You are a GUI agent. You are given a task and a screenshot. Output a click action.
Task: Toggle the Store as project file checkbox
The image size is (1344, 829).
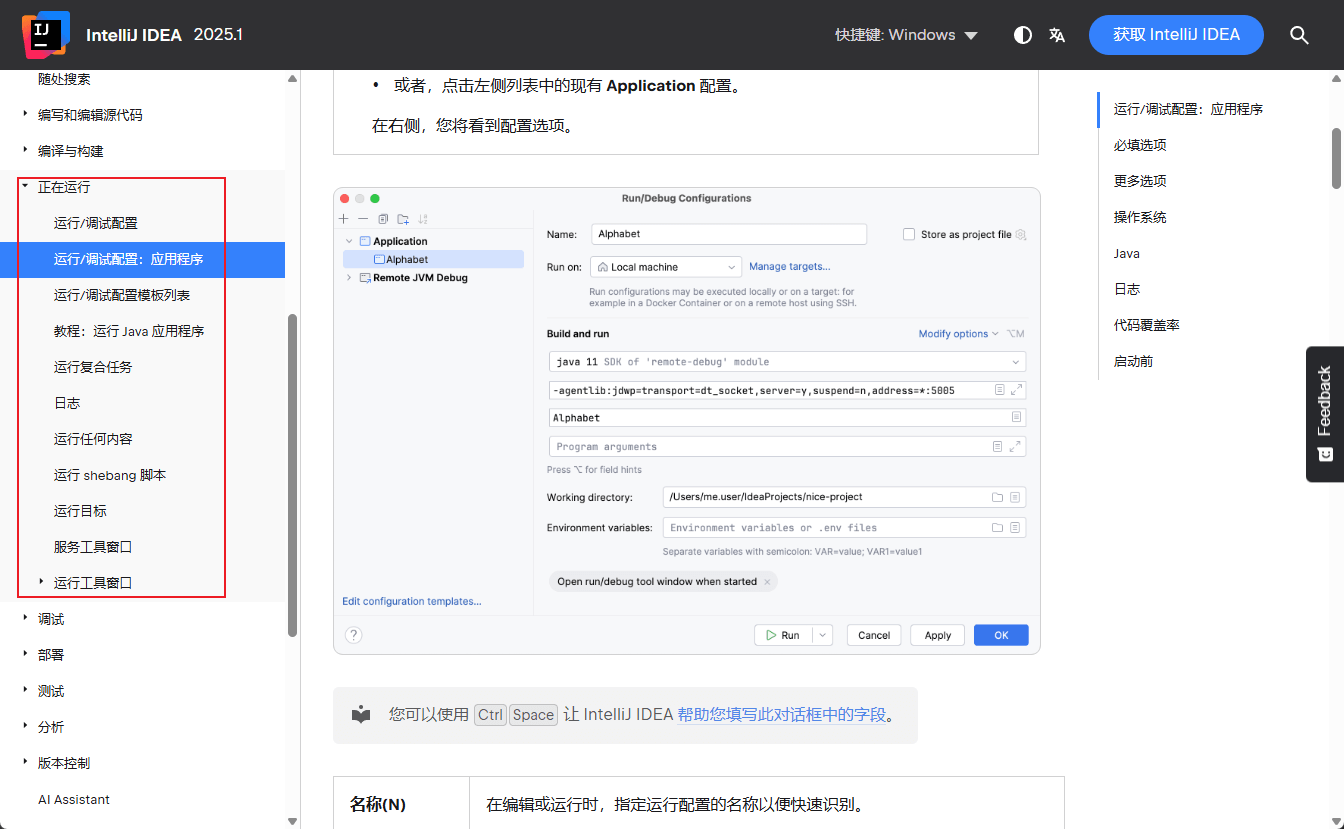(x=909, y=234)
